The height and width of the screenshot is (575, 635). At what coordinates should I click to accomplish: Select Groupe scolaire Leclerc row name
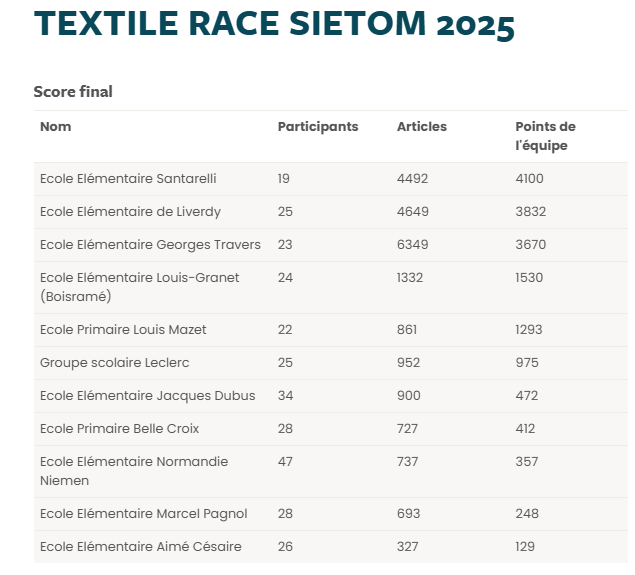tap(115, 363)
